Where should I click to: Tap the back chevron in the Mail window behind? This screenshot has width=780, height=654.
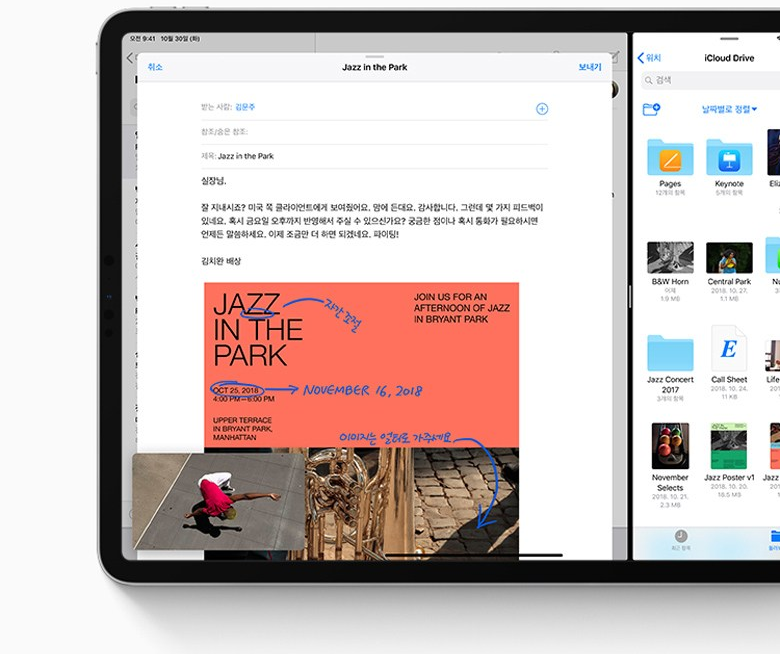(129, 58)
